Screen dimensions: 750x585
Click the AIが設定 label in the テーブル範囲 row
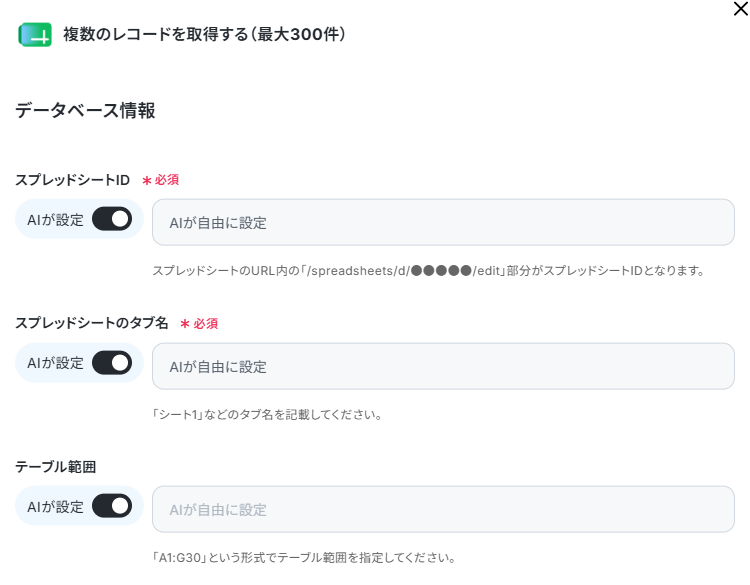(x=55, y=507)
